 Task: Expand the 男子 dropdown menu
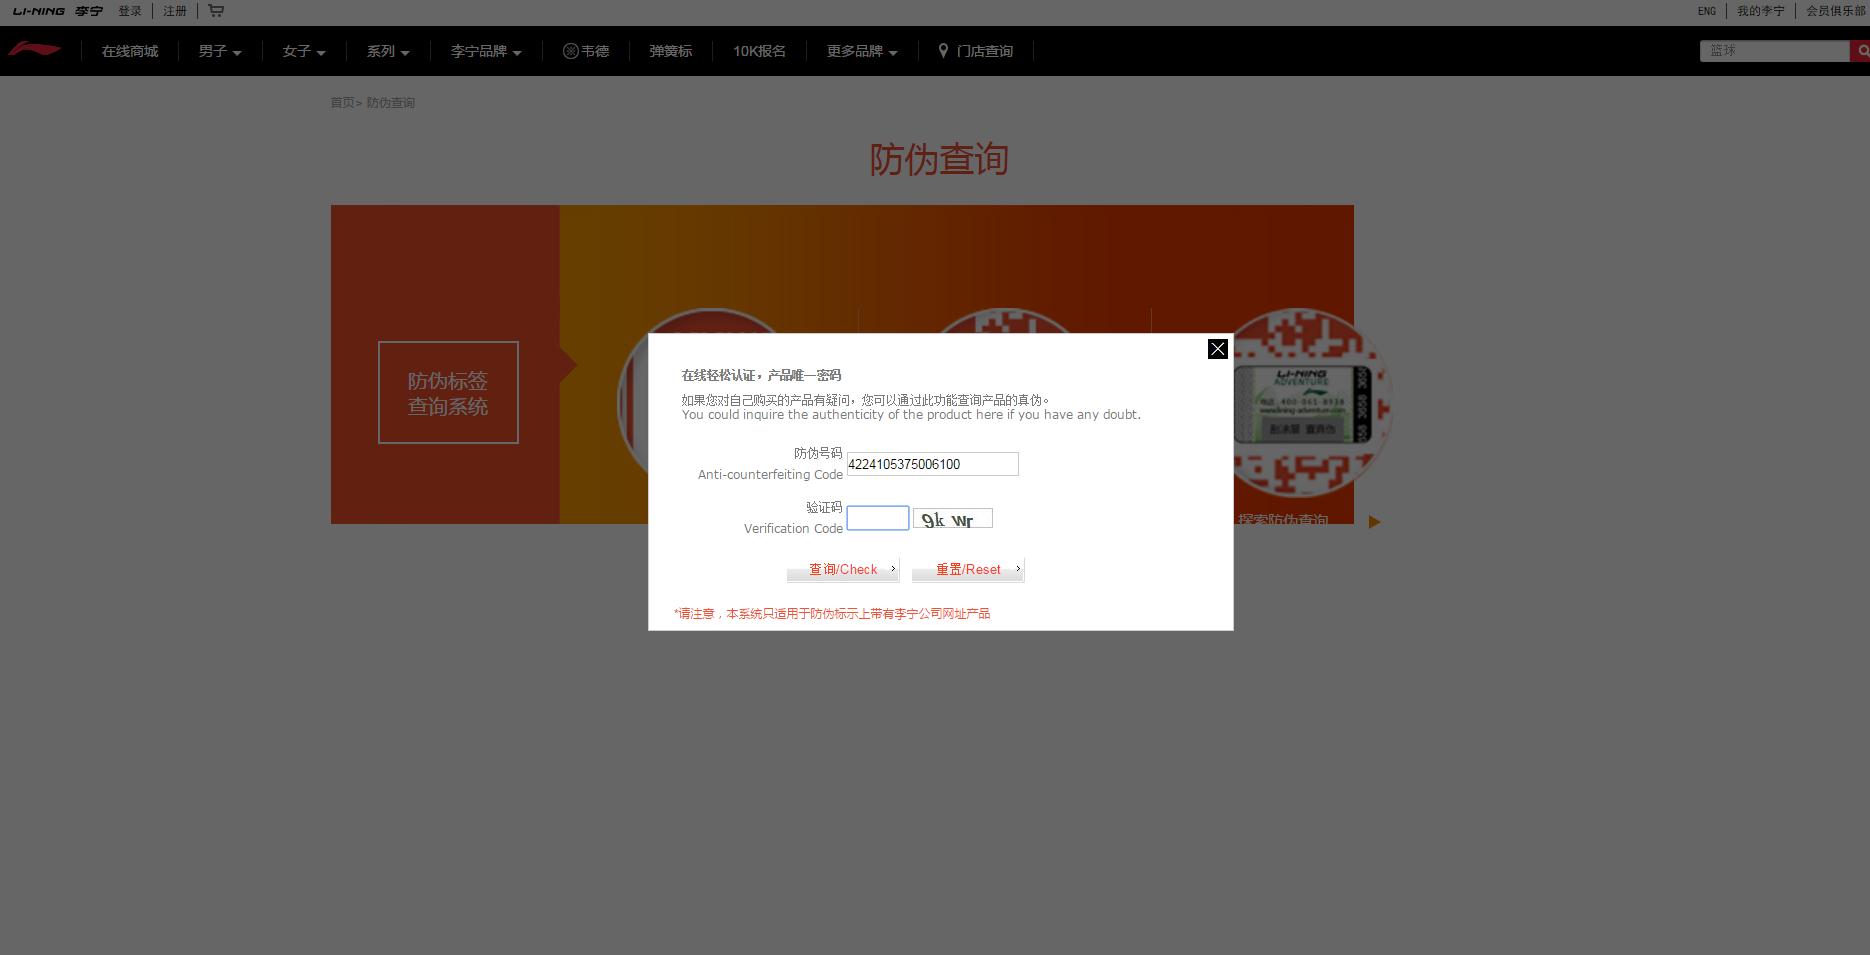click(220, 51)
